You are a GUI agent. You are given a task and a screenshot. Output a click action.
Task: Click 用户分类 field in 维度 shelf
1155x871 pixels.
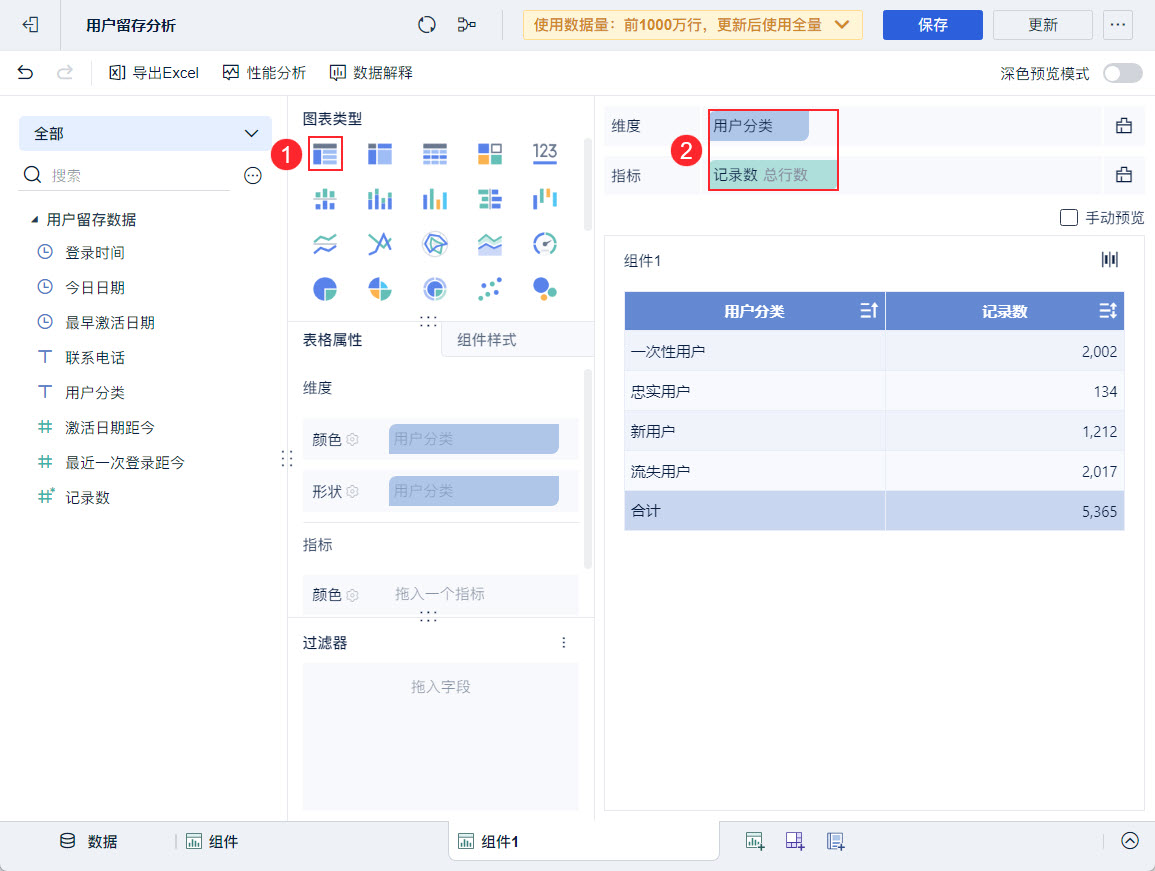tap(759, 126)
